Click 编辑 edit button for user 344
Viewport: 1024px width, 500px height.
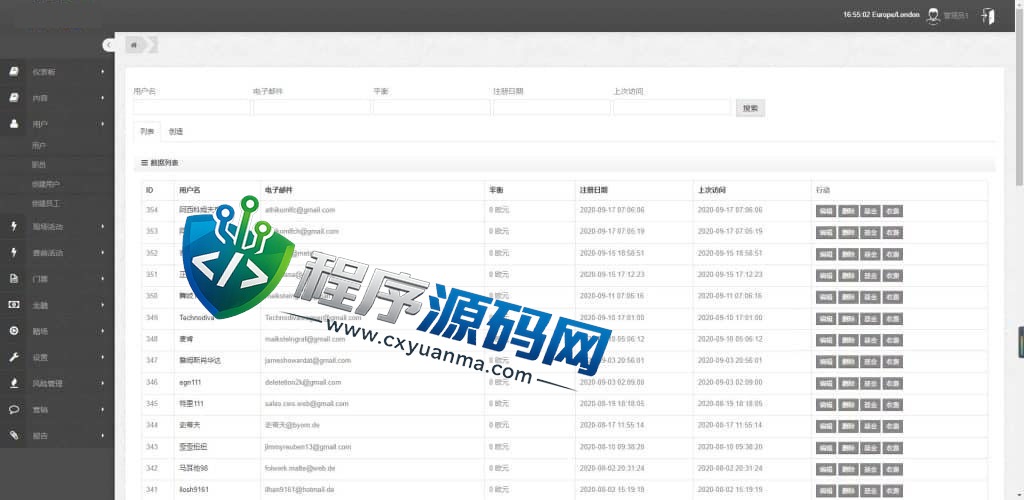tap(826, 426)
